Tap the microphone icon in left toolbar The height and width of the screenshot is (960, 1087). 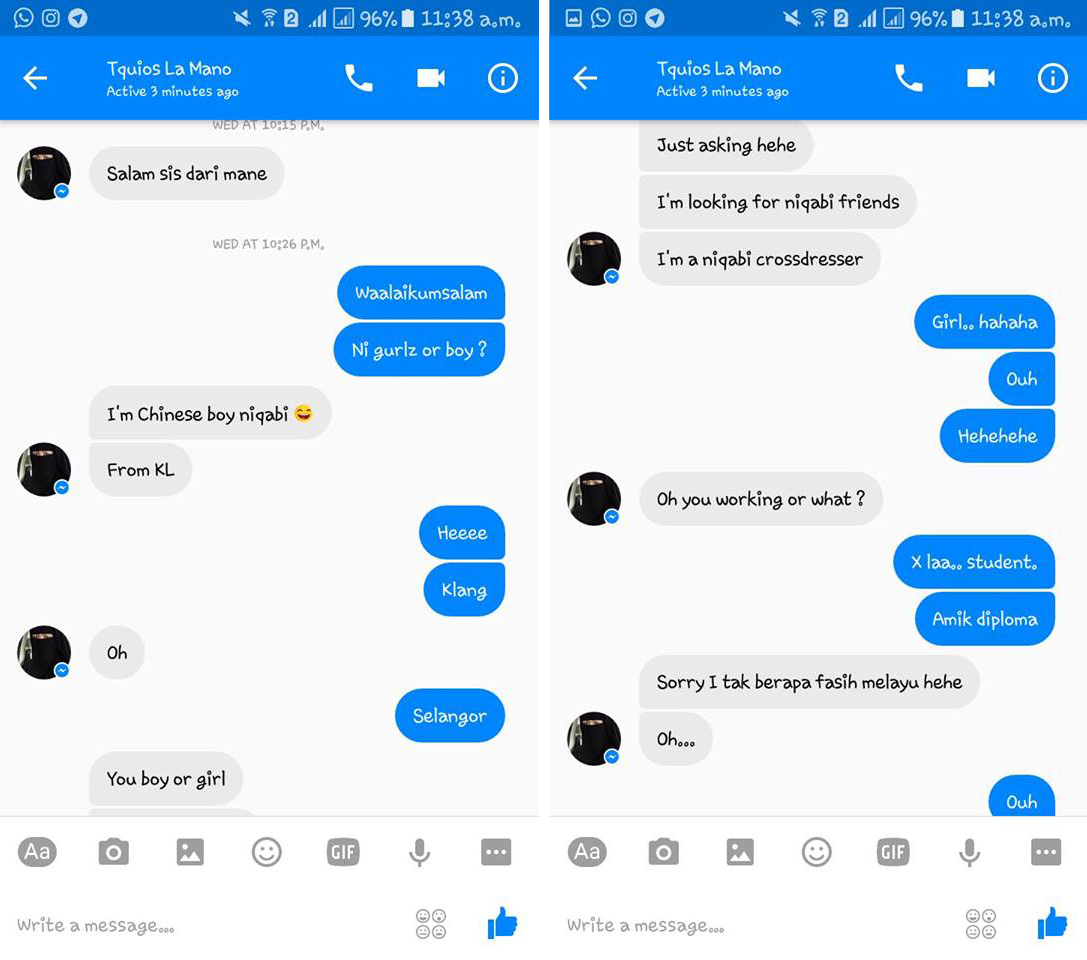[x=419, y=853]
